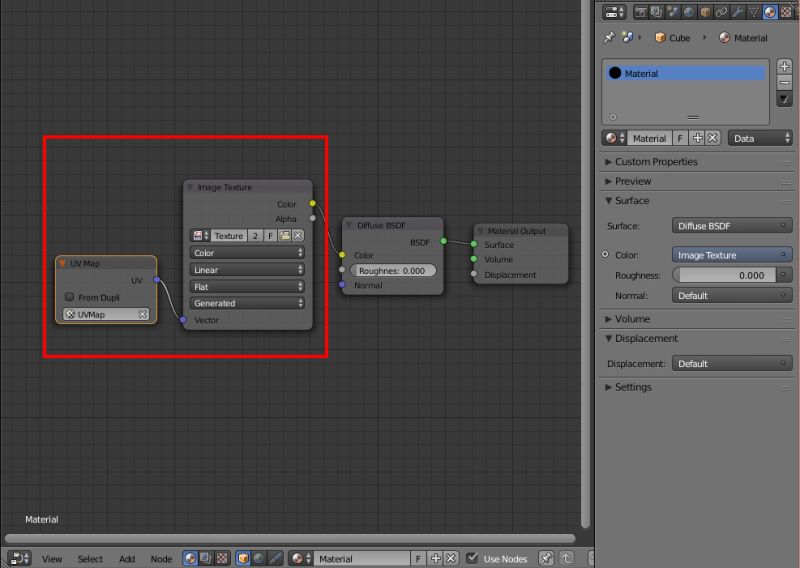Open the Render properties tab

tap(640, 12)
